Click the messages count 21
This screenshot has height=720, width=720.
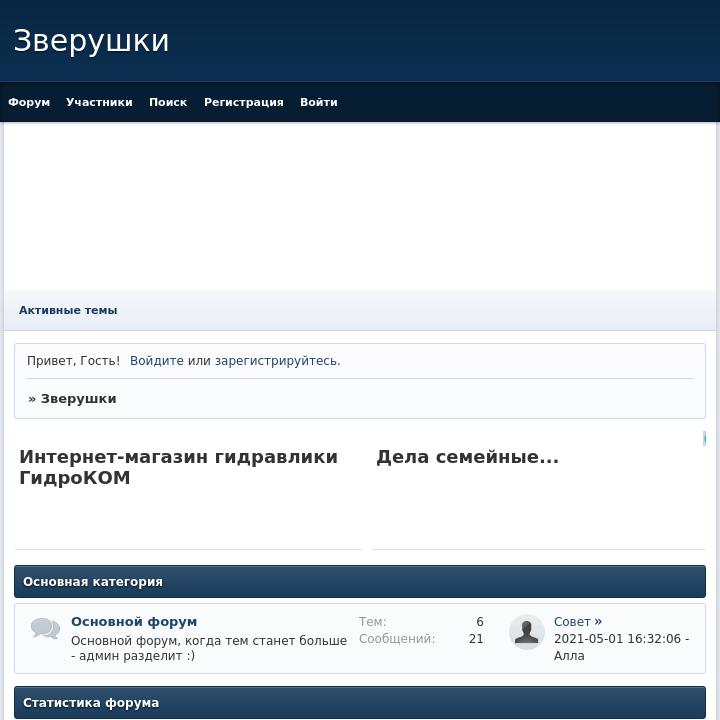click(476, 639)
